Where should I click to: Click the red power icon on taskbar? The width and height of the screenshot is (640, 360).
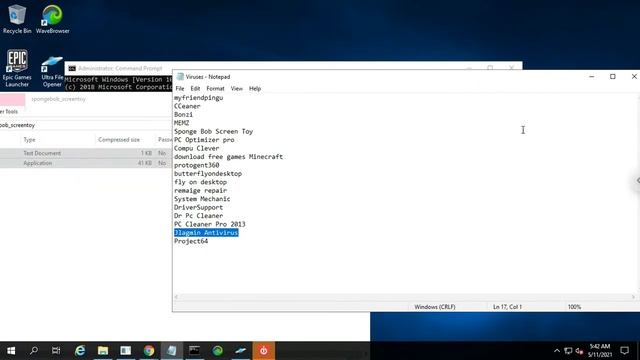click(x=264, y=351)
